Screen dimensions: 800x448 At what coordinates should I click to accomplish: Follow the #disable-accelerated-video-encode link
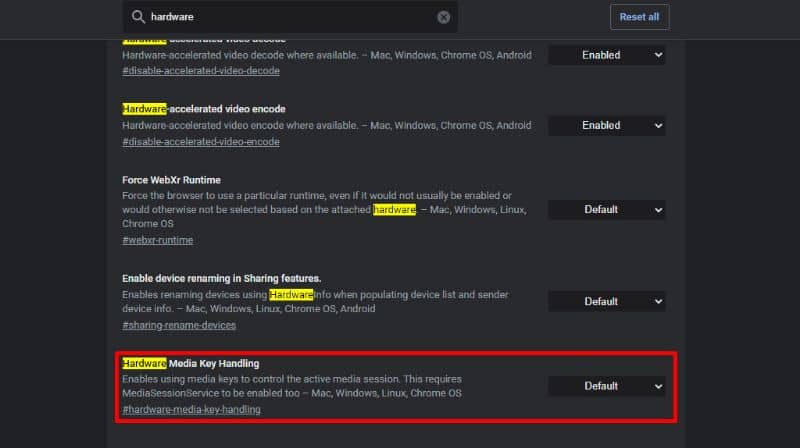201,142
